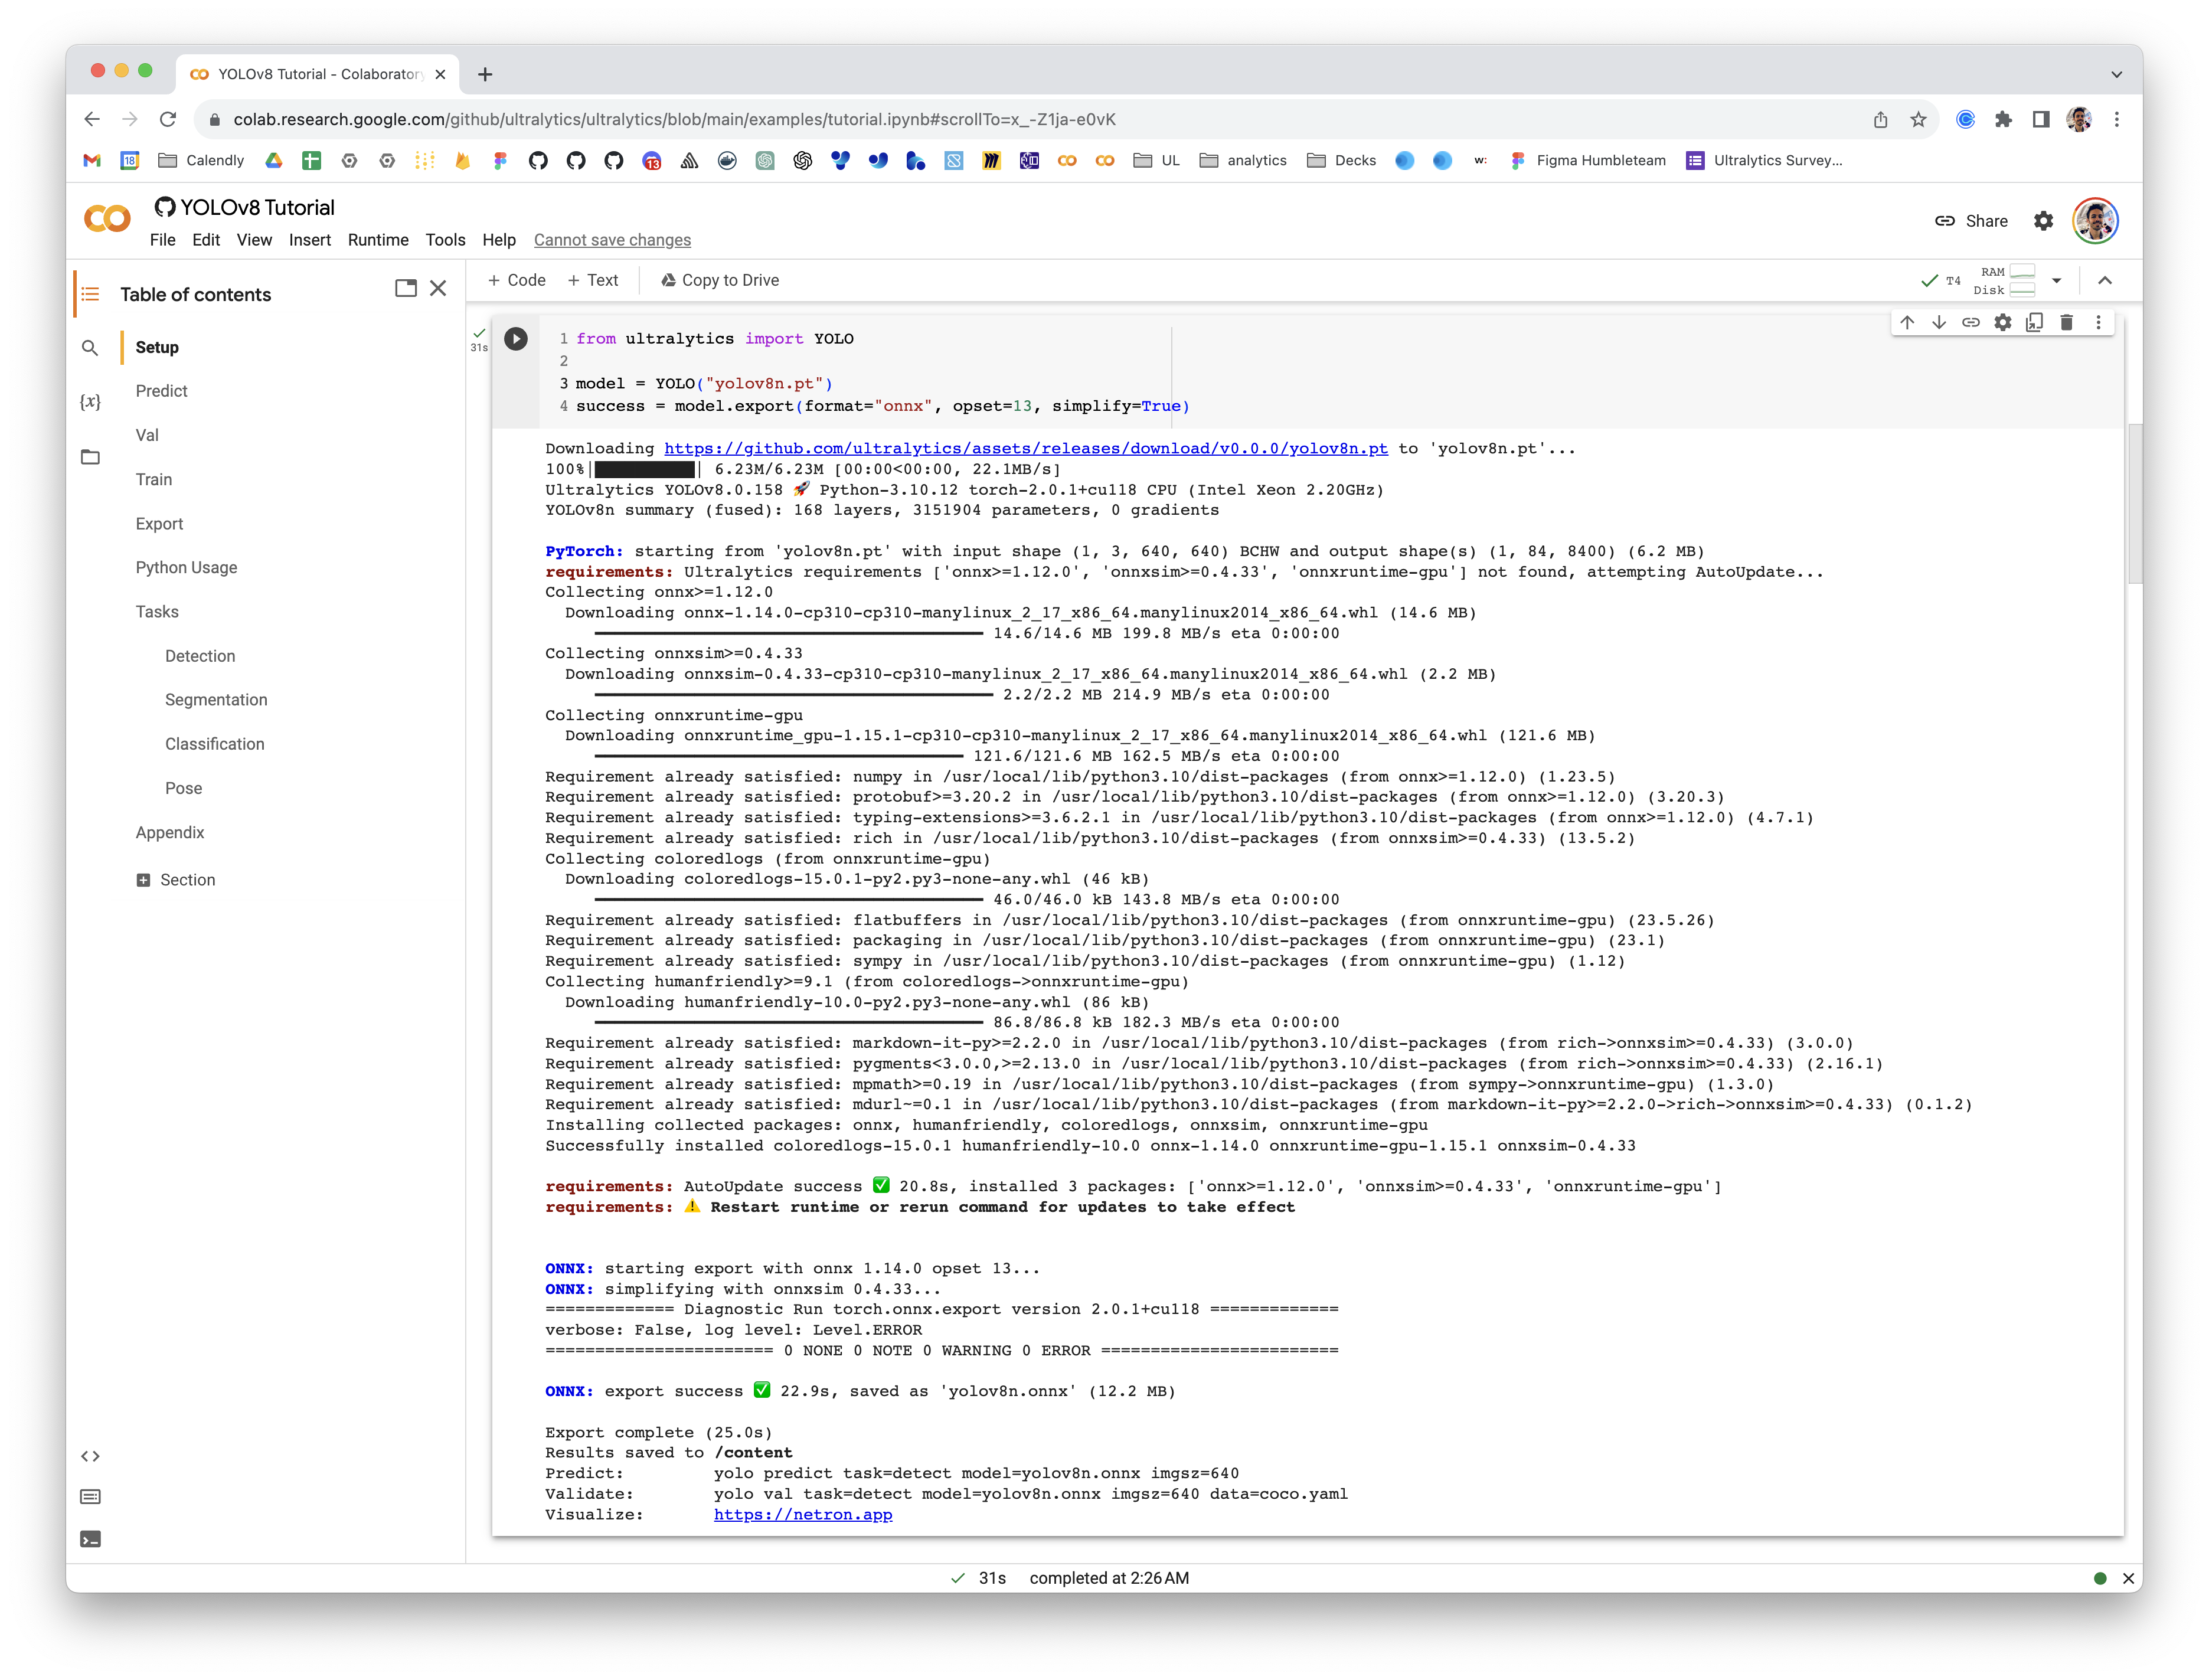Open the code snippets icon
Image resolution: width=2209 pixels, height=1680 pixels.
(90, 1456)
